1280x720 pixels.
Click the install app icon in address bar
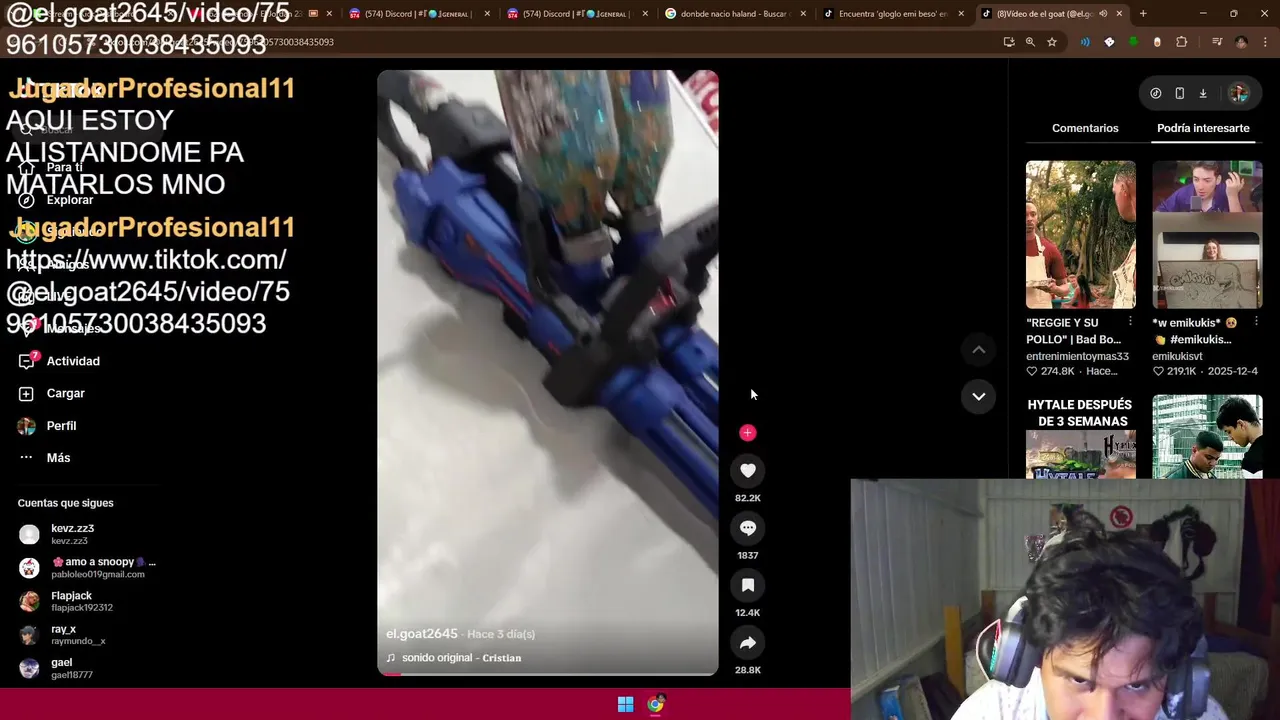click(x=1008, y=42)
